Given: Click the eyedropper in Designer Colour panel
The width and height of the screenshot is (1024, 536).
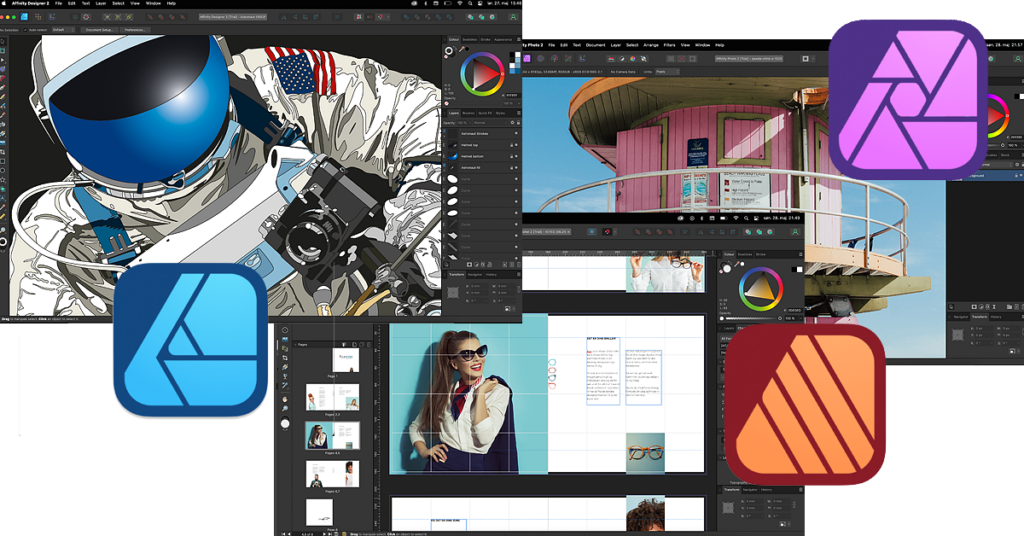Looking at the screenshot, I should coord(461,50).
